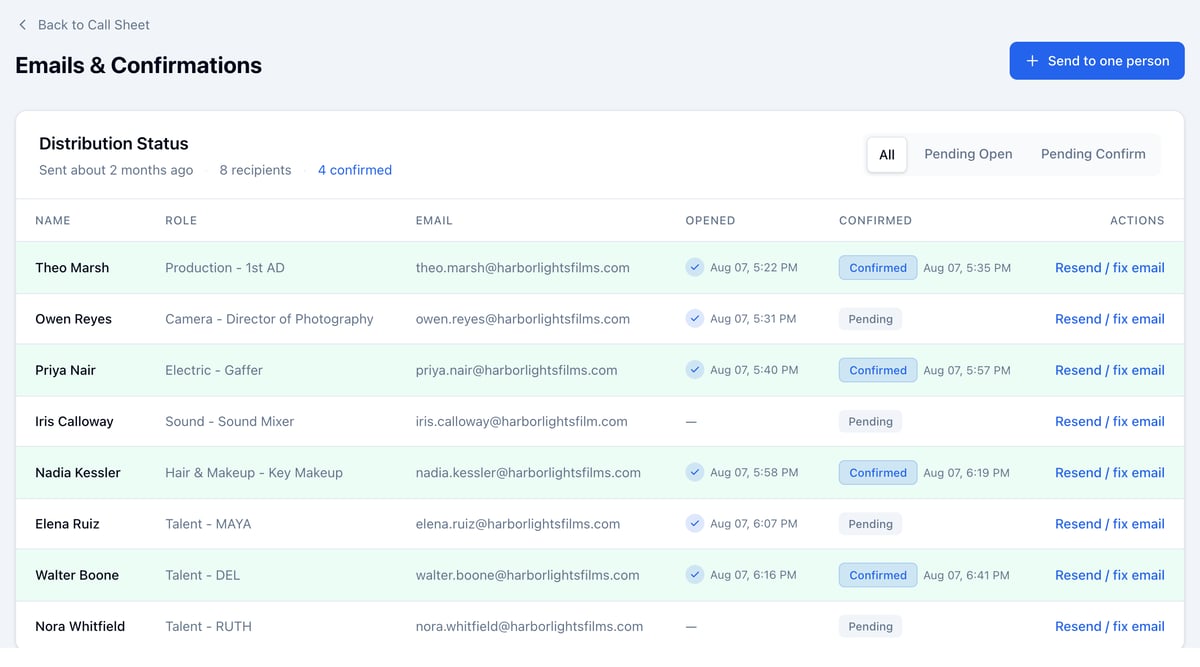Image resolution: width=1200 pixels, height=667 pixels.
Task: Click opened check icon for Owen Reyes
Action: point(695,318)
